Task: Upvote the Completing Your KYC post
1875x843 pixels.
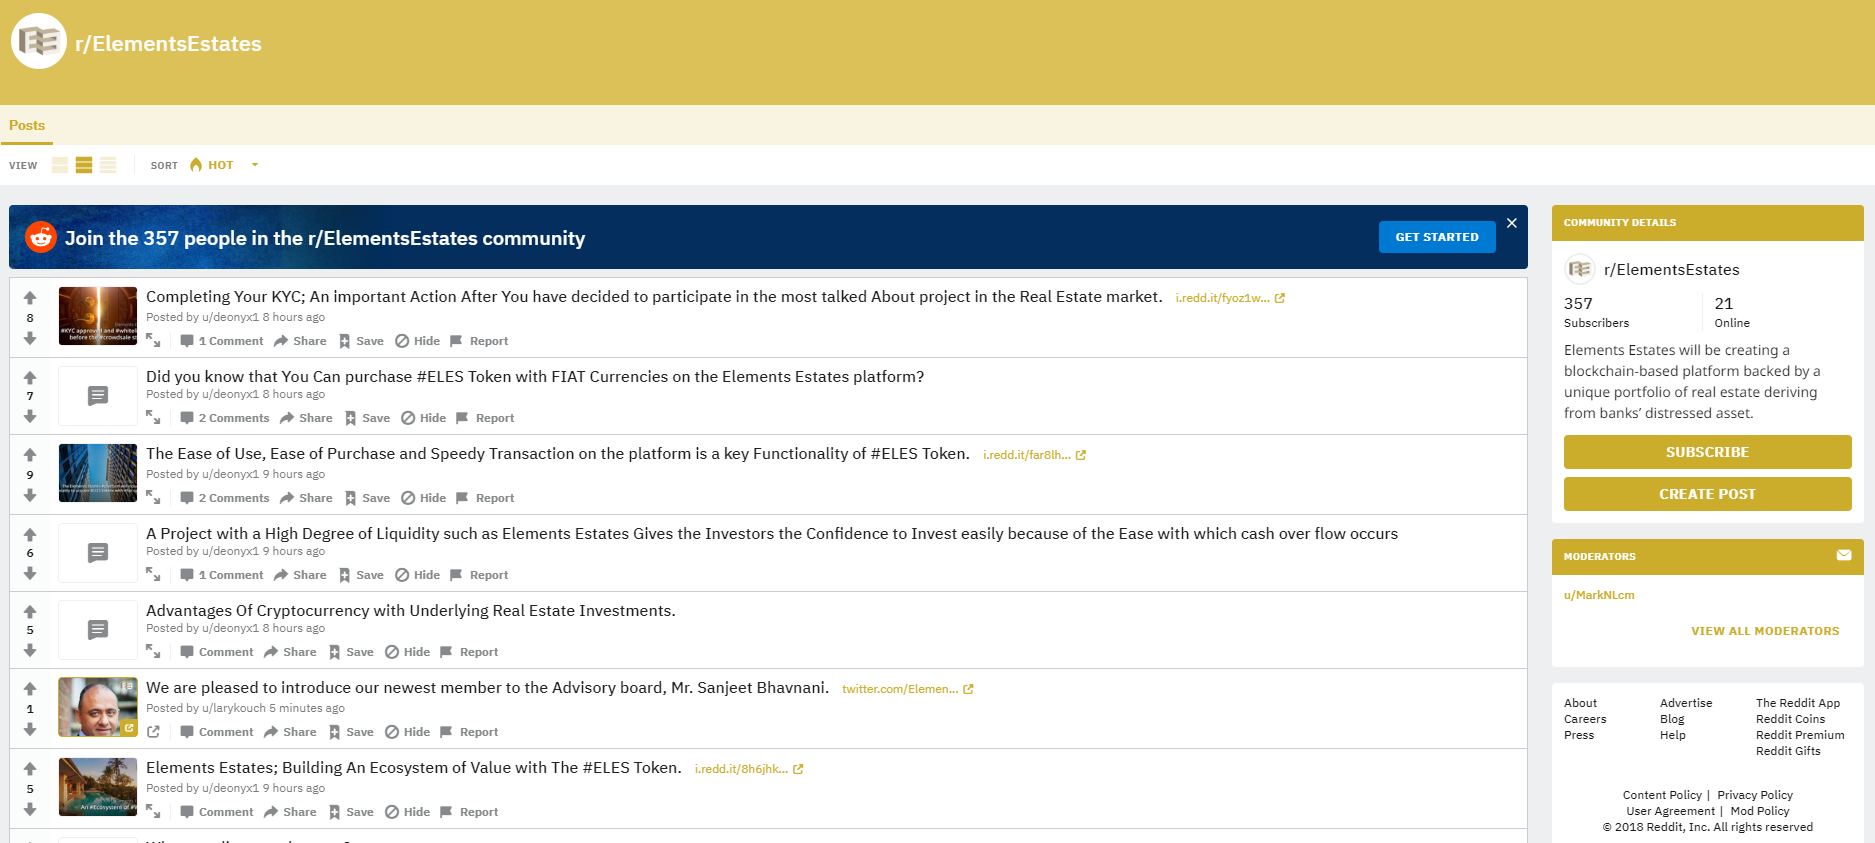Action: [x=30, y=298]
